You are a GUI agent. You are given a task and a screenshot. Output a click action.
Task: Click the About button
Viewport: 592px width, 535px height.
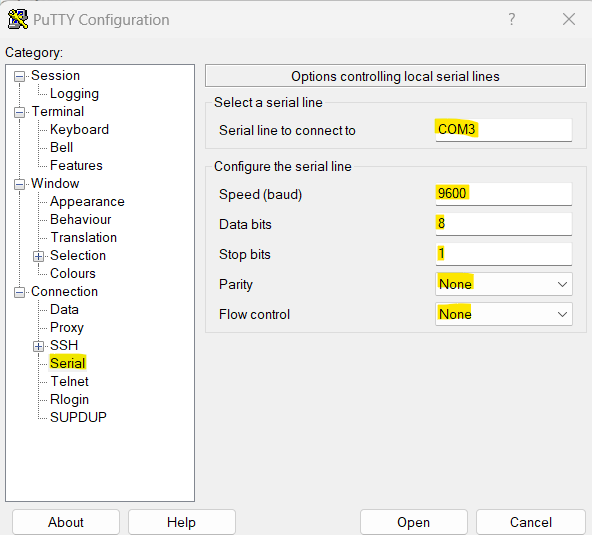tap(66, 522)
